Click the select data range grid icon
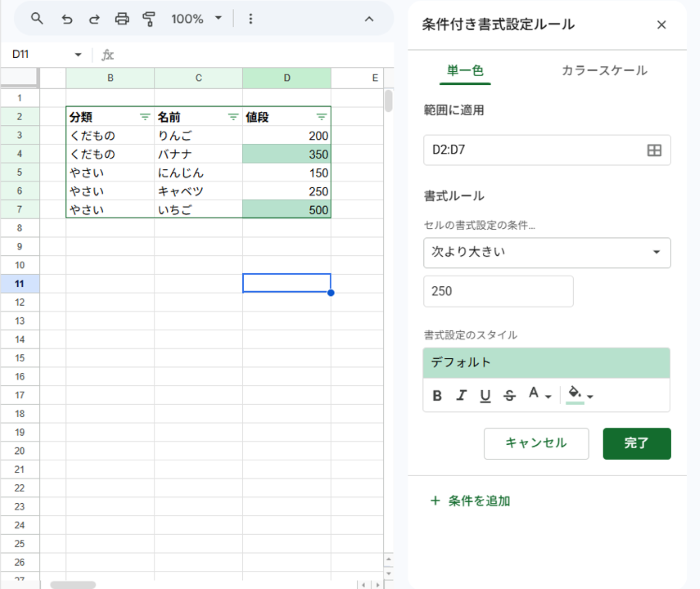Viewport: 700px width, 589px height. point(654,150)
